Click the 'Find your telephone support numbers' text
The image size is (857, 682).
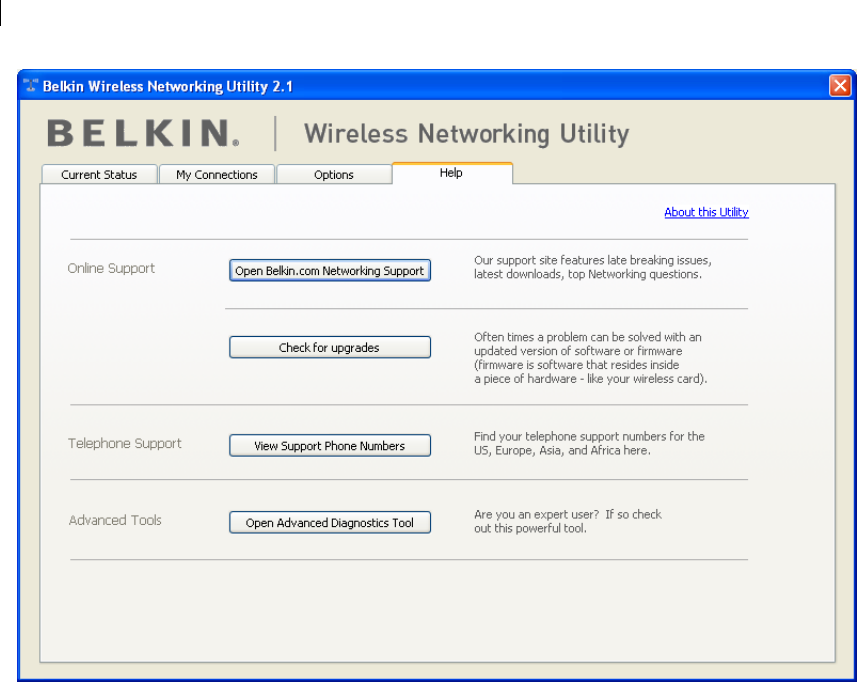pos(589,443)
